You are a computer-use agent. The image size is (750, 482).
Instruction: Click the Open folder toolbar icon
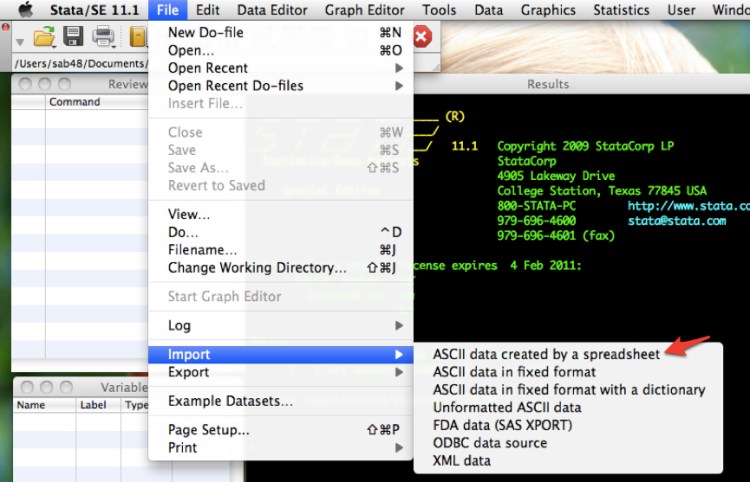(44, 37)
